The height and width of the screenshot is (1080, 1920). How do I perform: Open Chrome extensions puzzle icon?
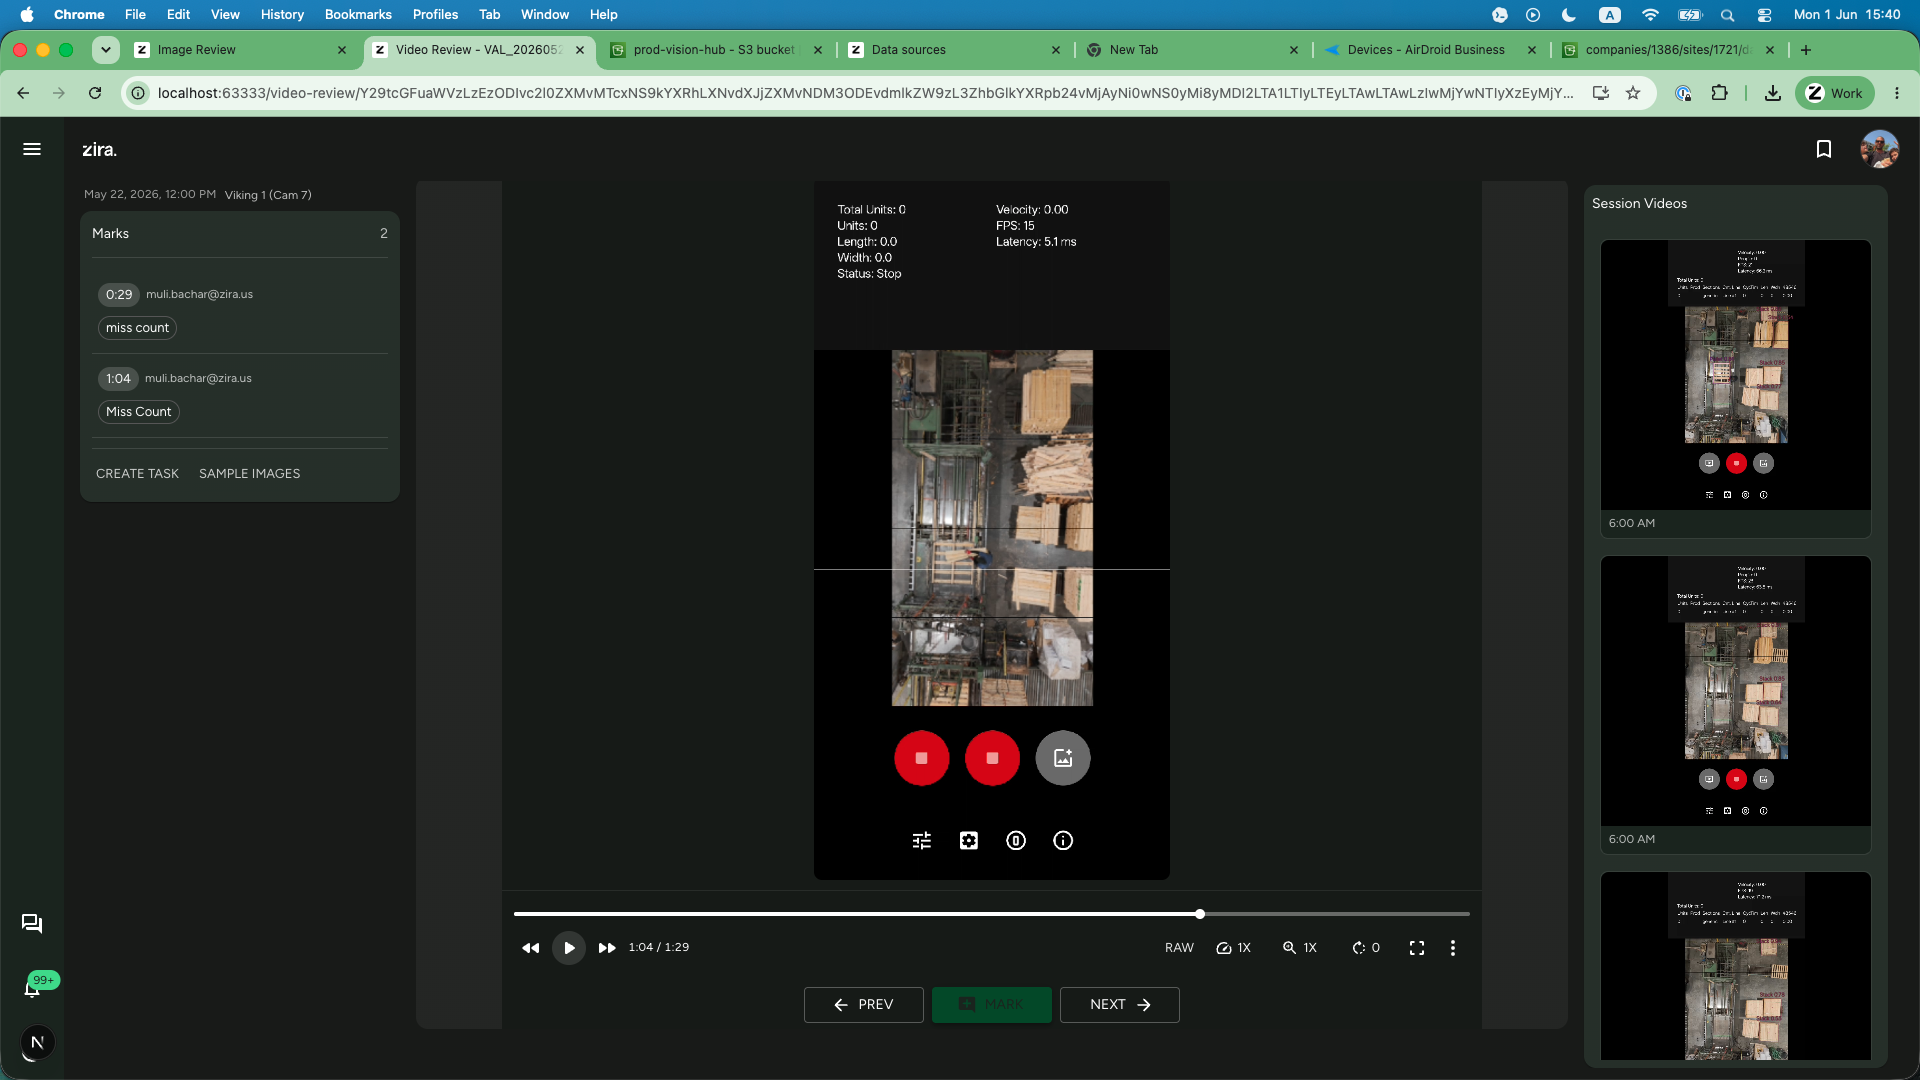(x=1719, y=93)
